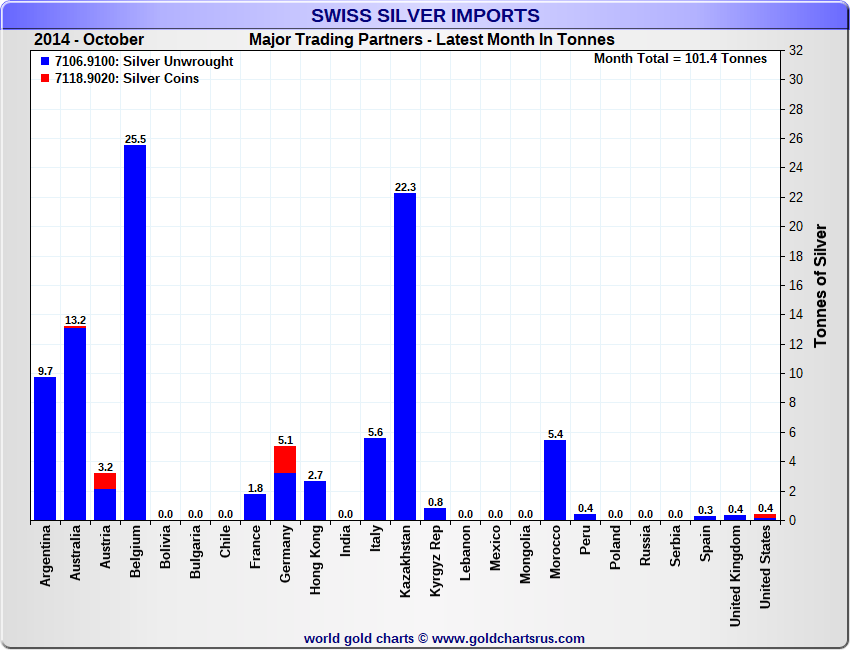Click the red Silver Coins legend swatch
This screenshot has height=650, width=850.
pos(46,79)
